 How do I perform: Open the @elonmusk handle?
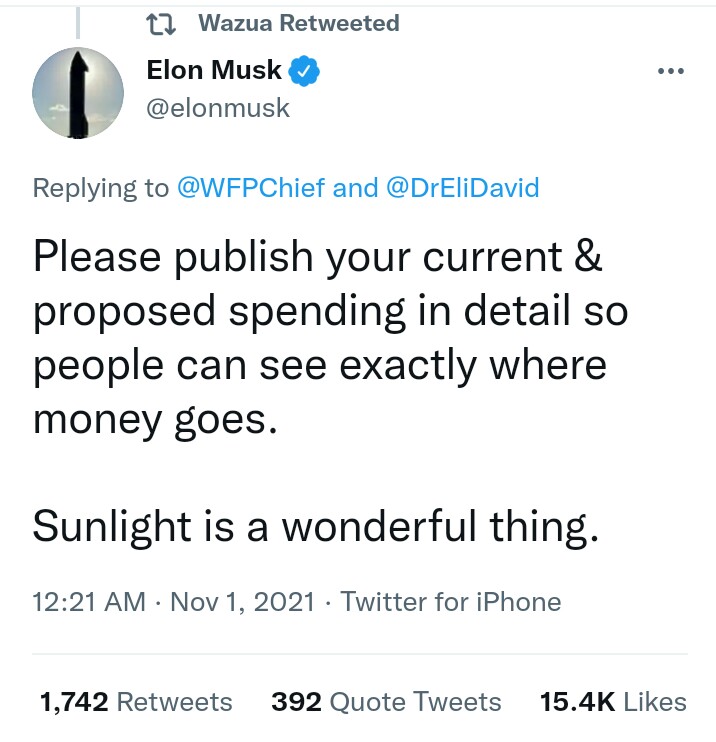[x=218, y=107]
